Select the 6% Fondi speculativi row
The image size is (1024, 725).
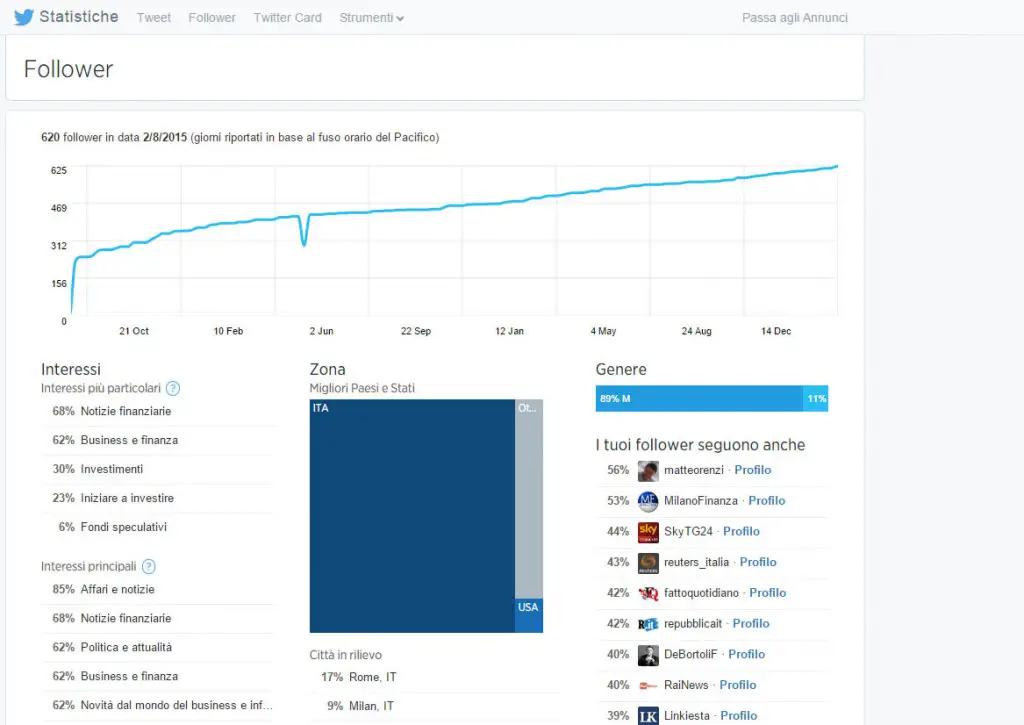tap(159, 527)
